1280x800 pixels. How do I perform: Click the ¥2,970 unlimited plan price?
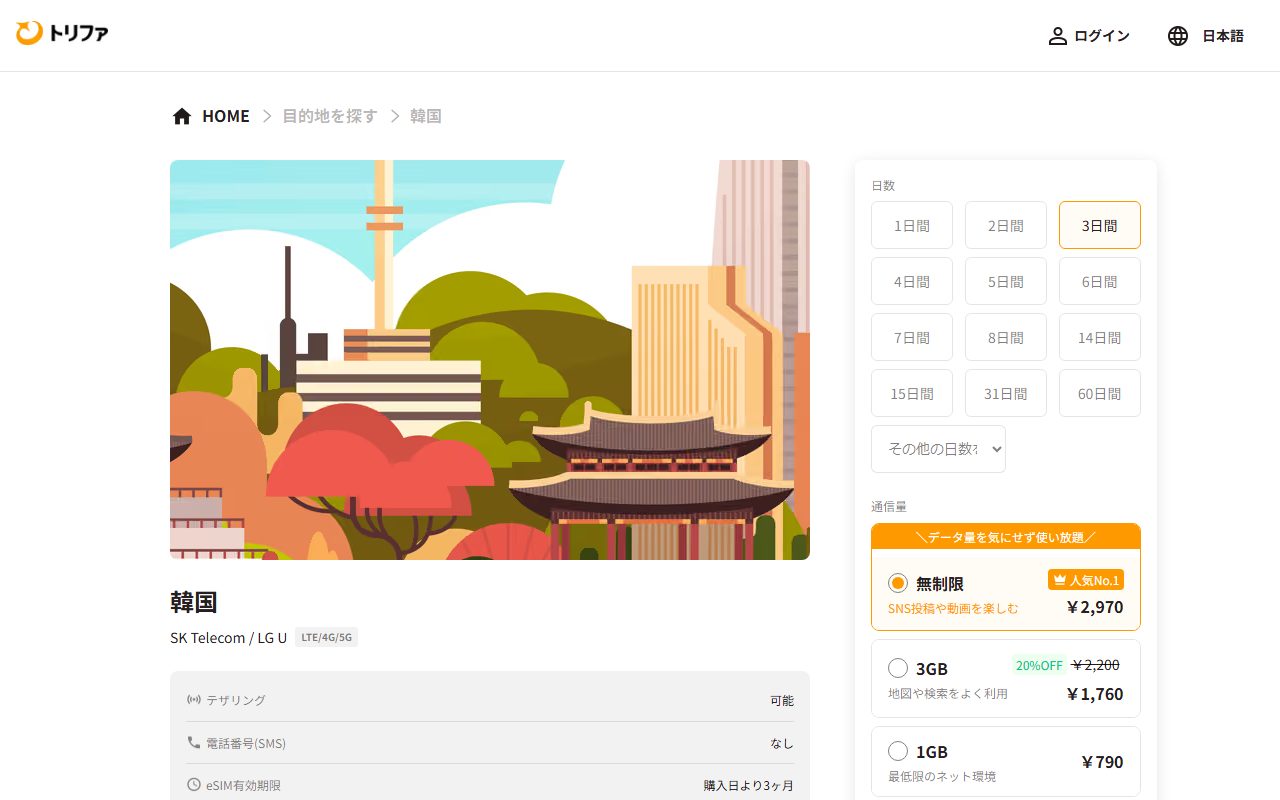pos(1095,607)
